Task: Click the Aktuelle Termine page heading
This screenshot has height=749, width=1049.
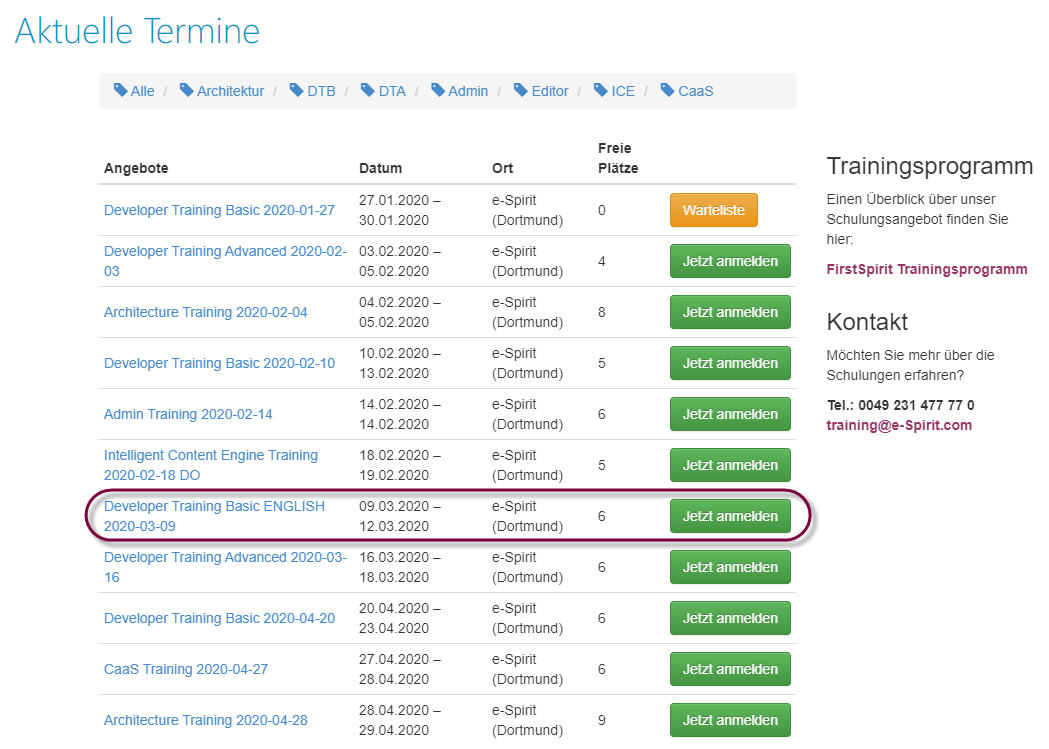Action: 137,31
